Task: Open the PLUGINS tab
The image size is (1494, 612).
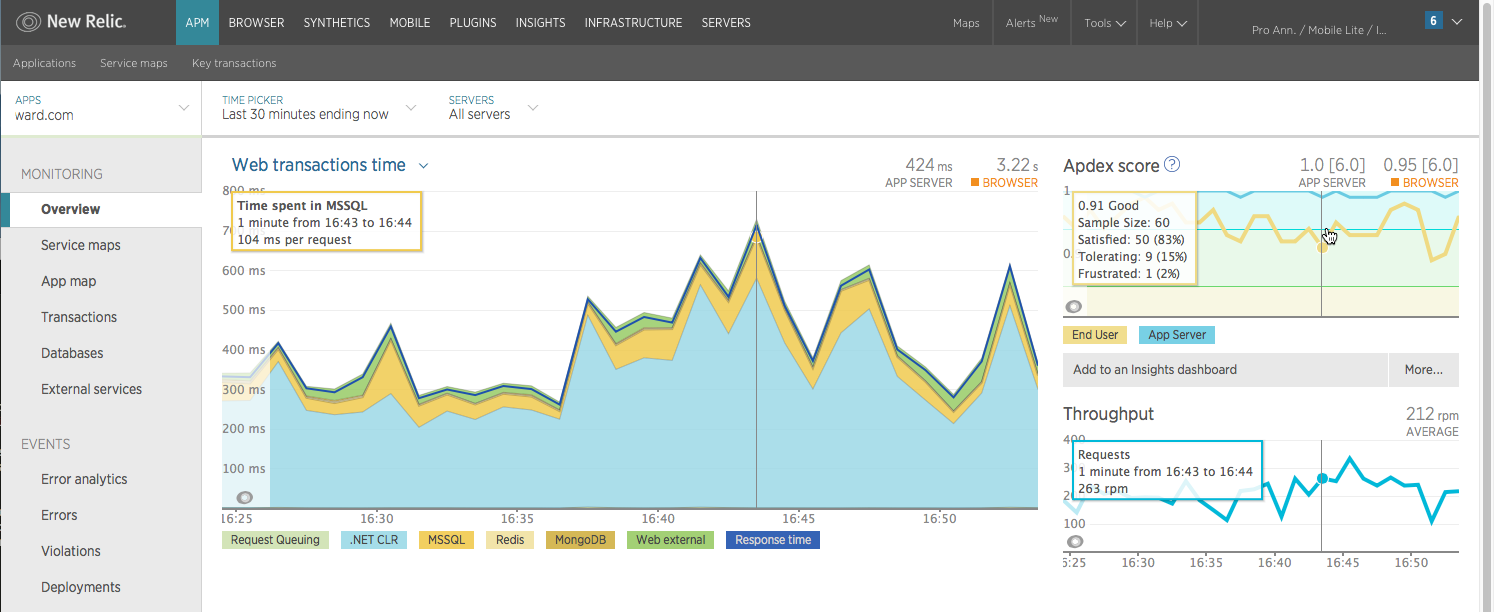Action: (473, 23)
